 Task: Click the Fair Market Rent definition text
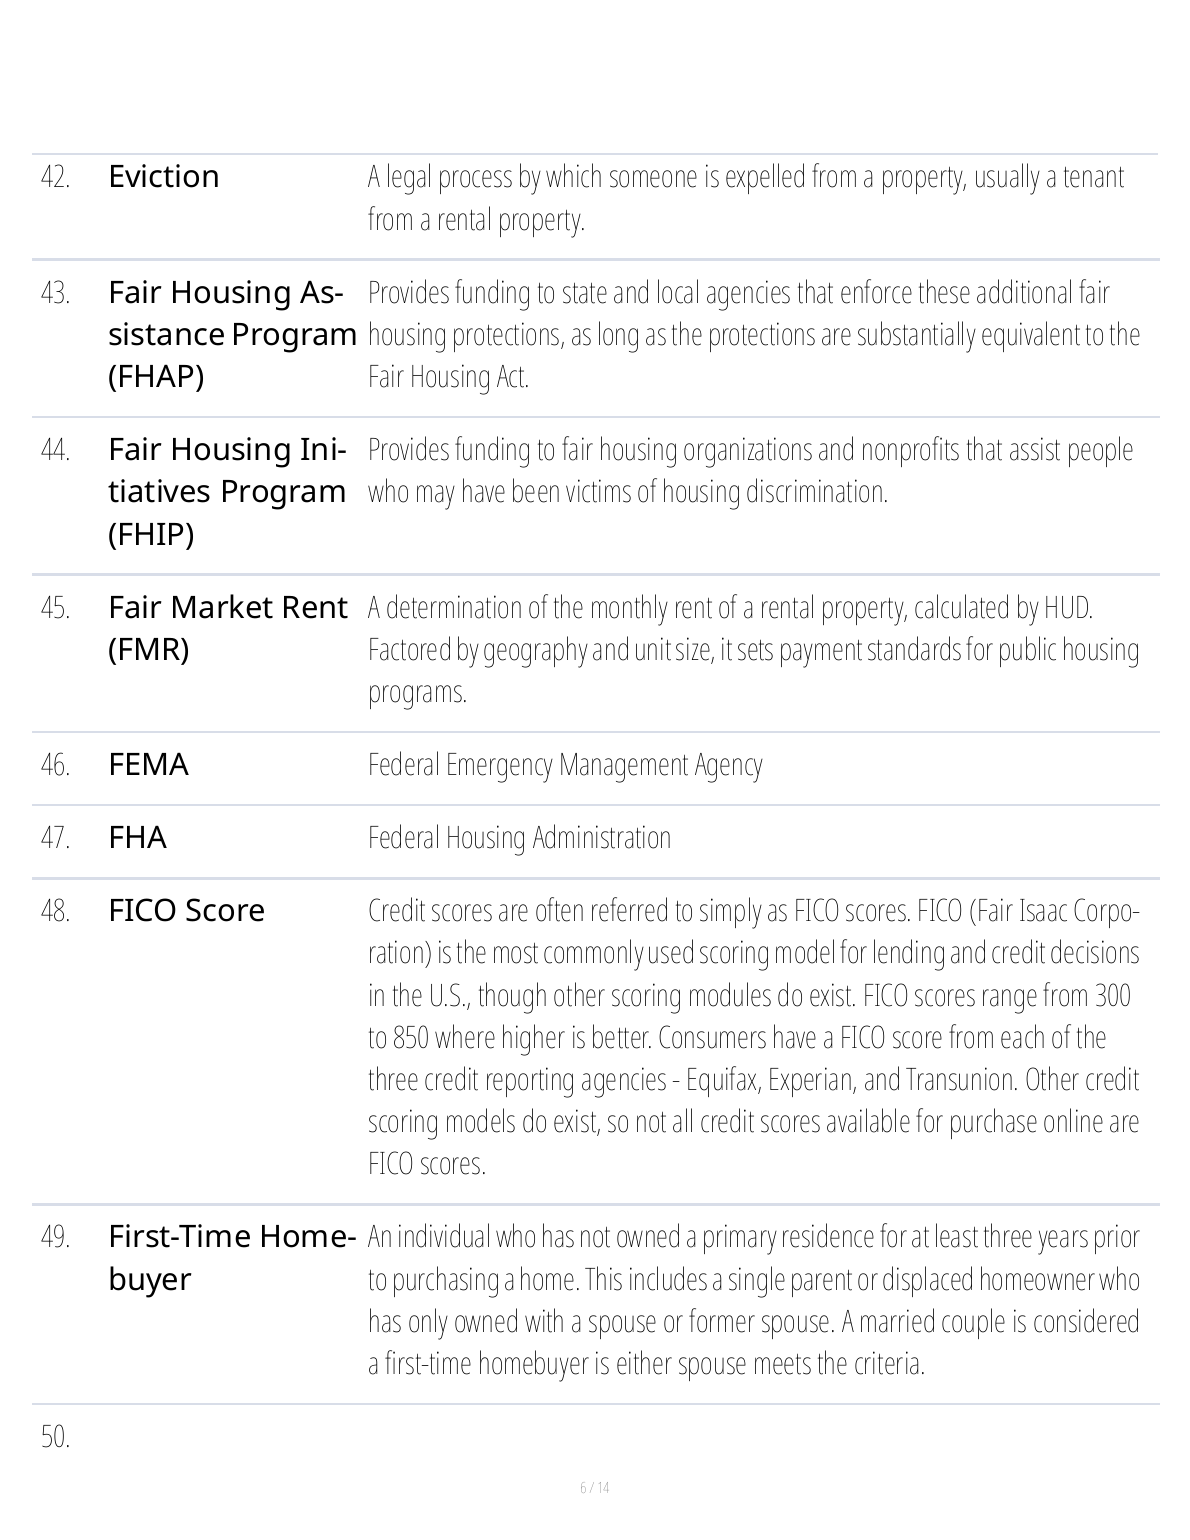[753, 650]
